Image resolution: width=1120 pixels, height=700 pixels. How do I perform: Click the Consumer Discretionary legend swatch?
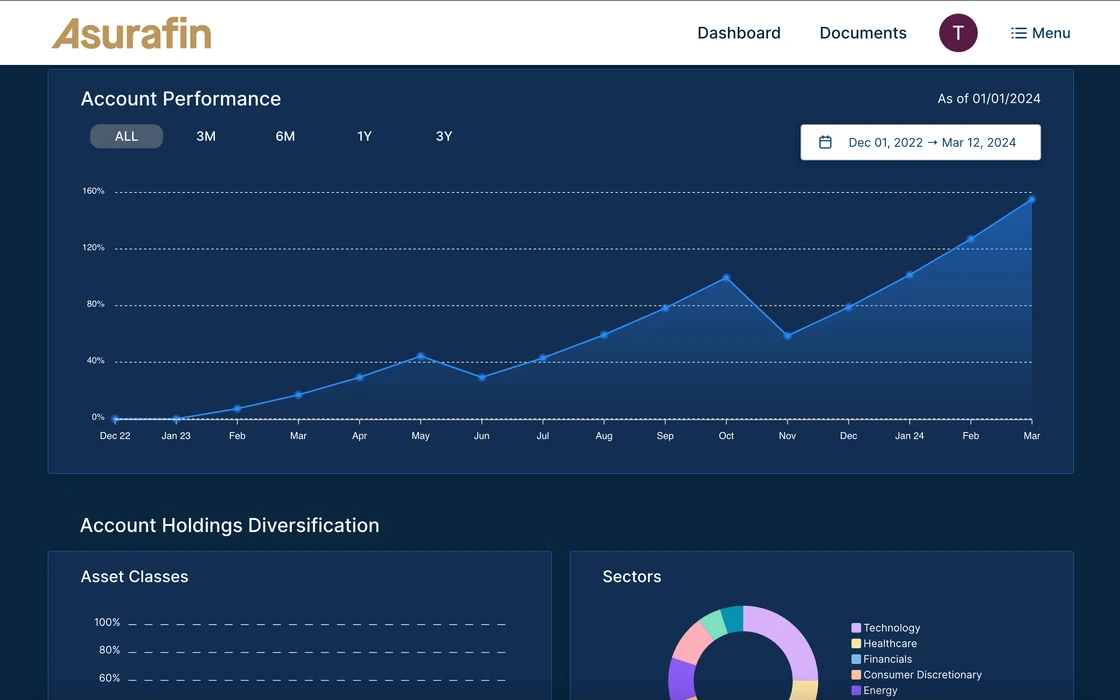856,675
